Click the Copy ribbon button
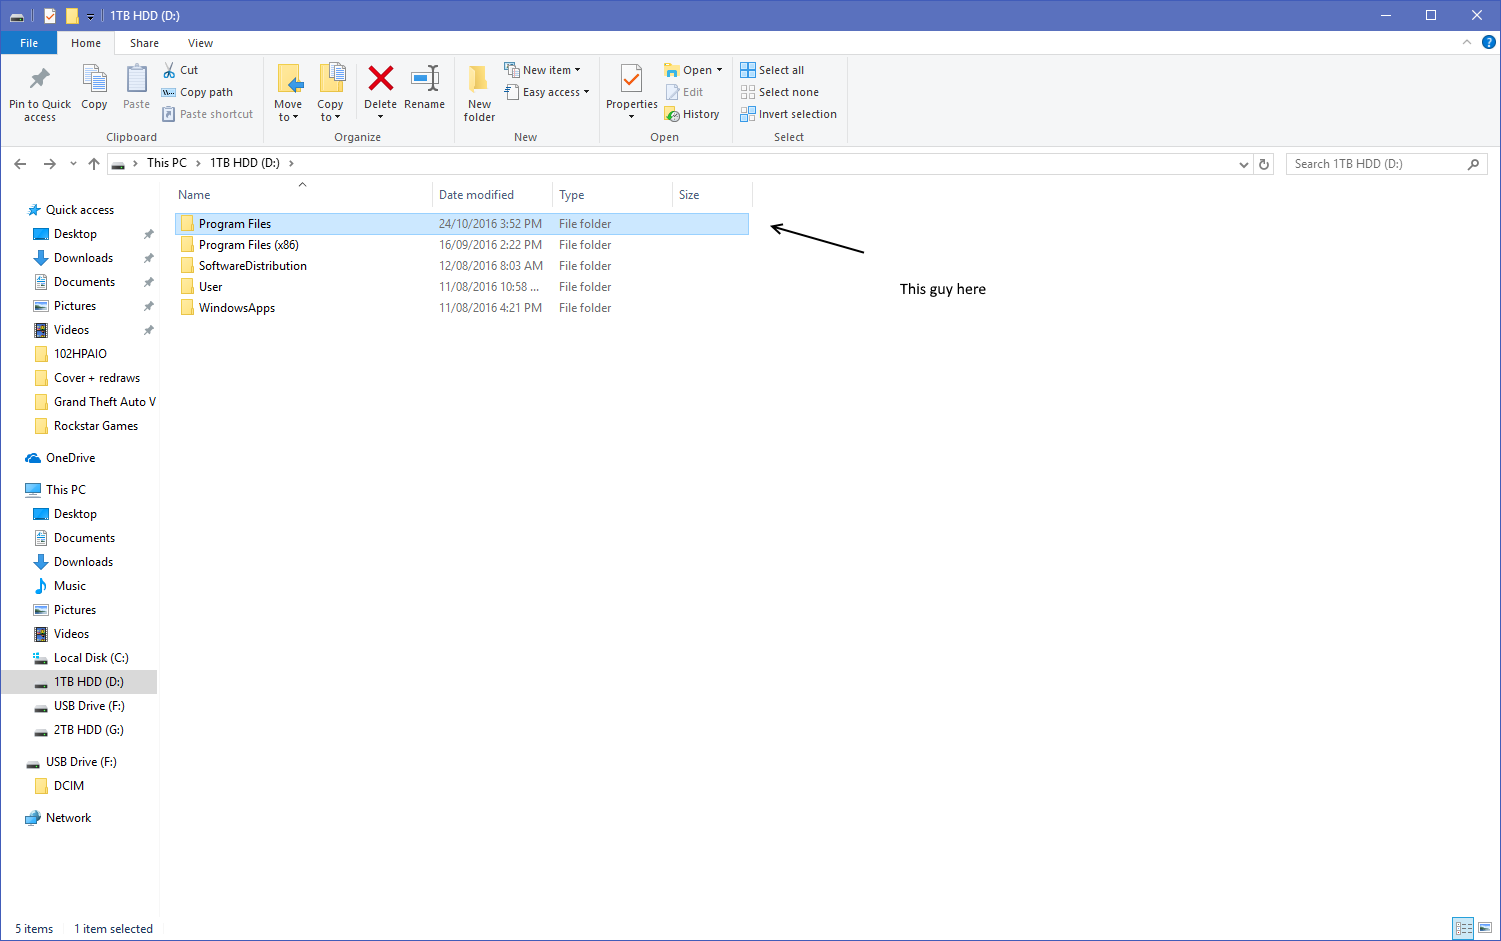The image size is (1501, 941). coord(94,87)
